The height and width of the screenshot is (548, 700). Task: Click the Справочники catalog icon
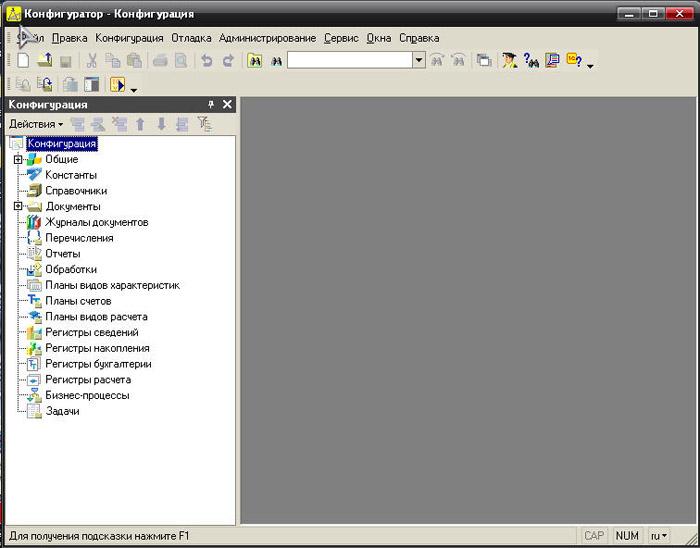pos(34,191)
